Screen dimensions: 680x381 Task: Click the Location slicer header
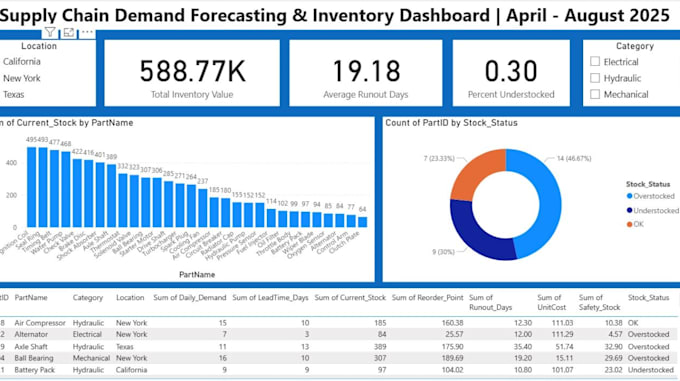click(x=39, y=46)
